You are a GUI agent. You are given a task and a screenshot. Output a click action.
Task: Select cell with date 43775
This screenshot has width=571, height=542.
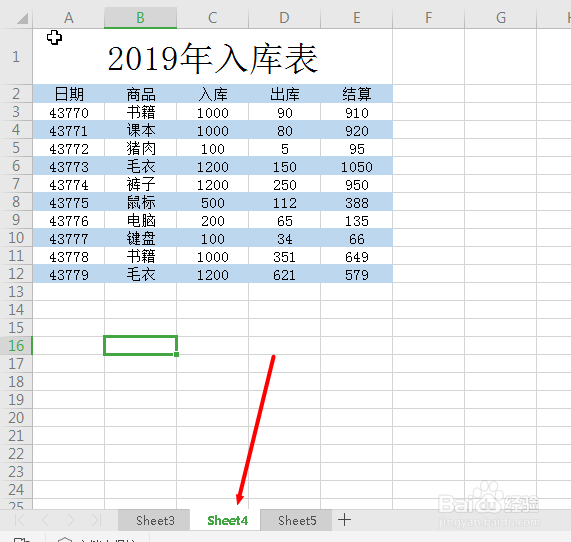pyautogui.click(x=68, y=202)
